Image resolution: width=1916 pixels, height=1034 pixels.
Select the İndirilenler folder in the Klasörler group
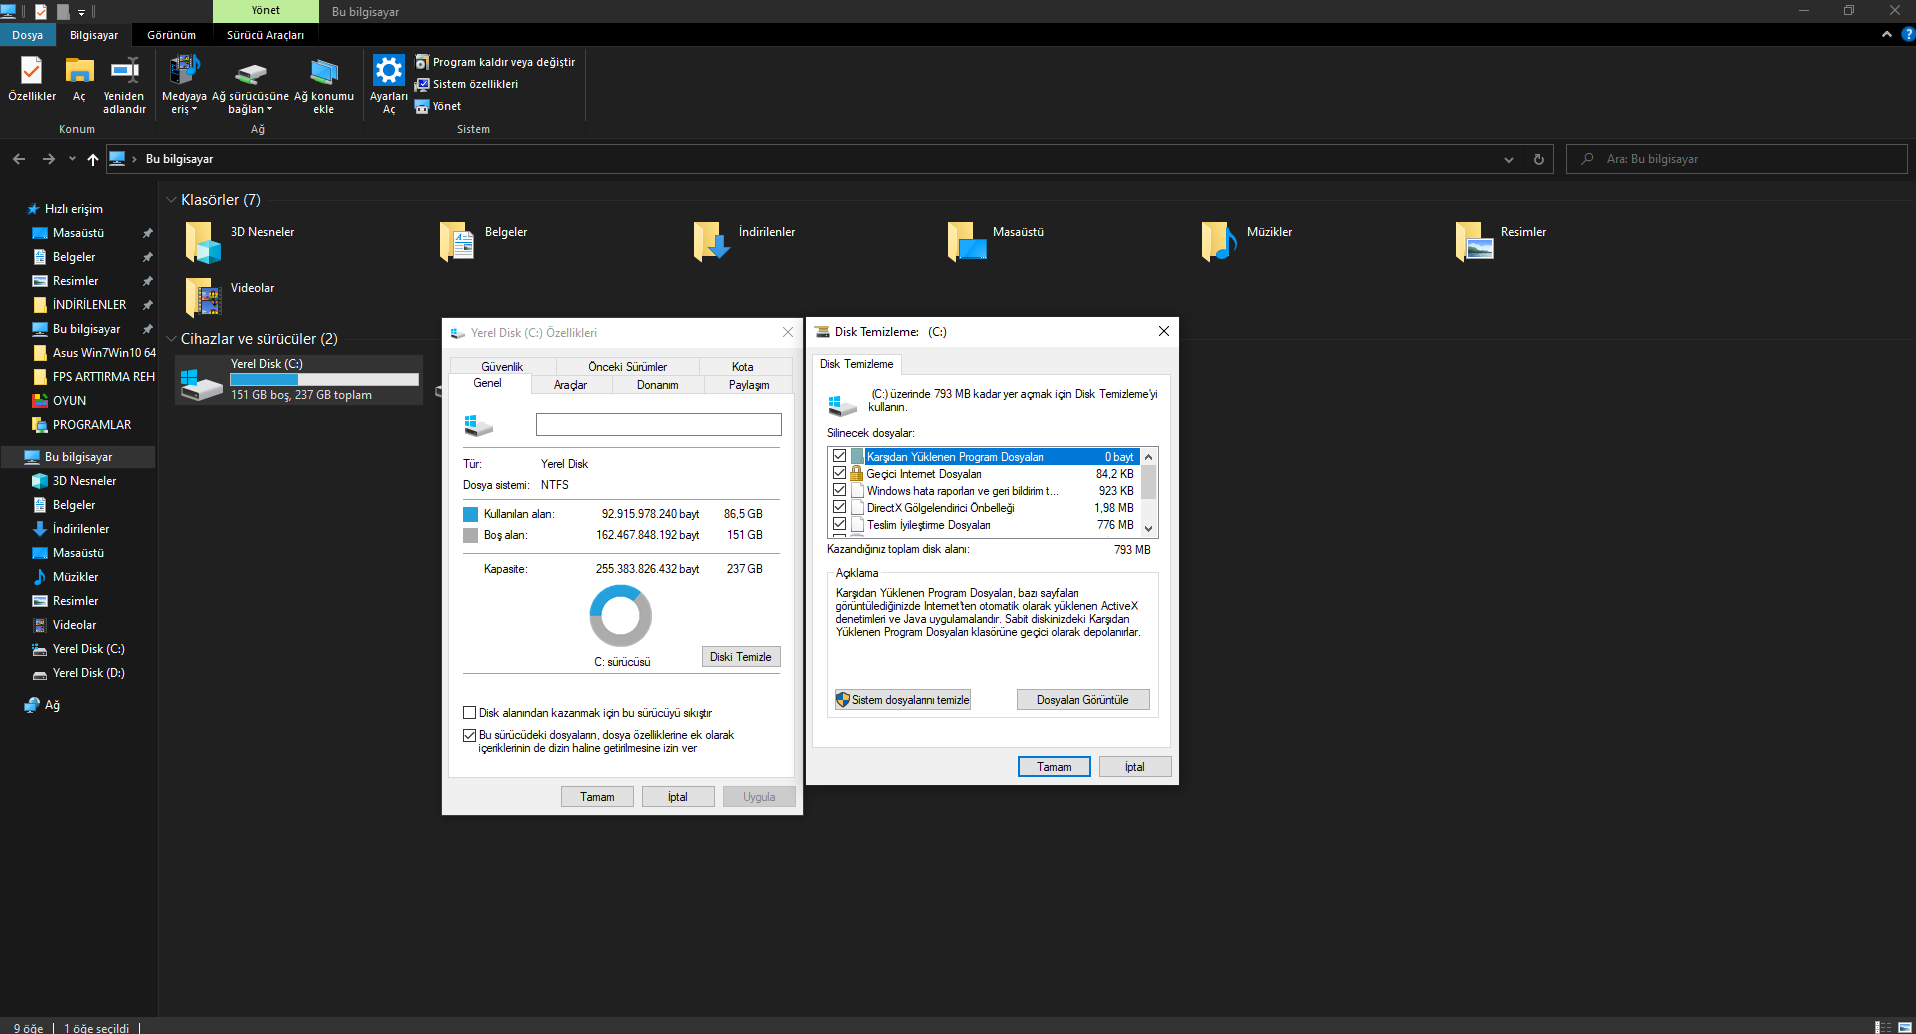coord(744,240)
